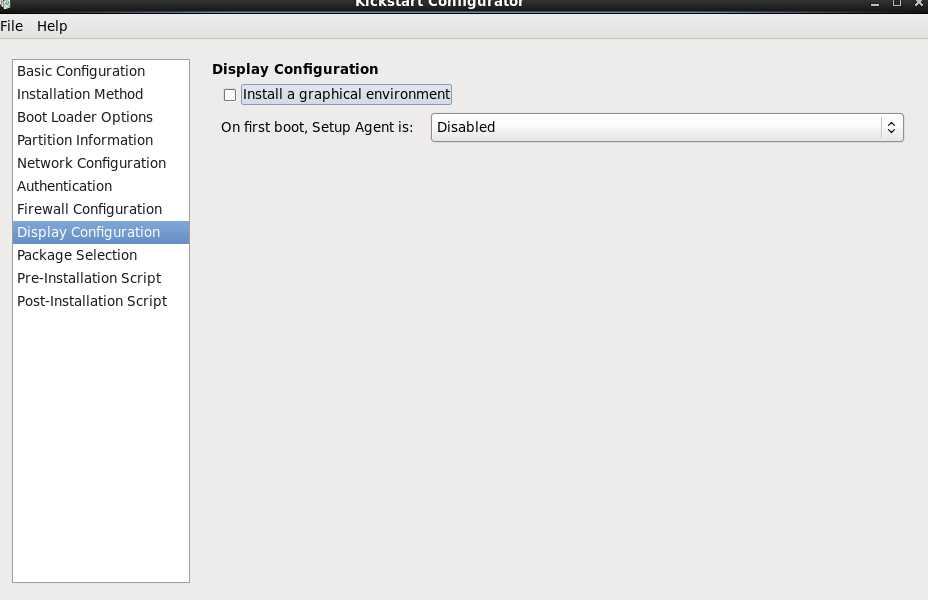Image resolution: width=928 pixels, height=600 pixels.
Task: Minimize the Kickstart Configurator window
Action: click(x=875, y=3)
